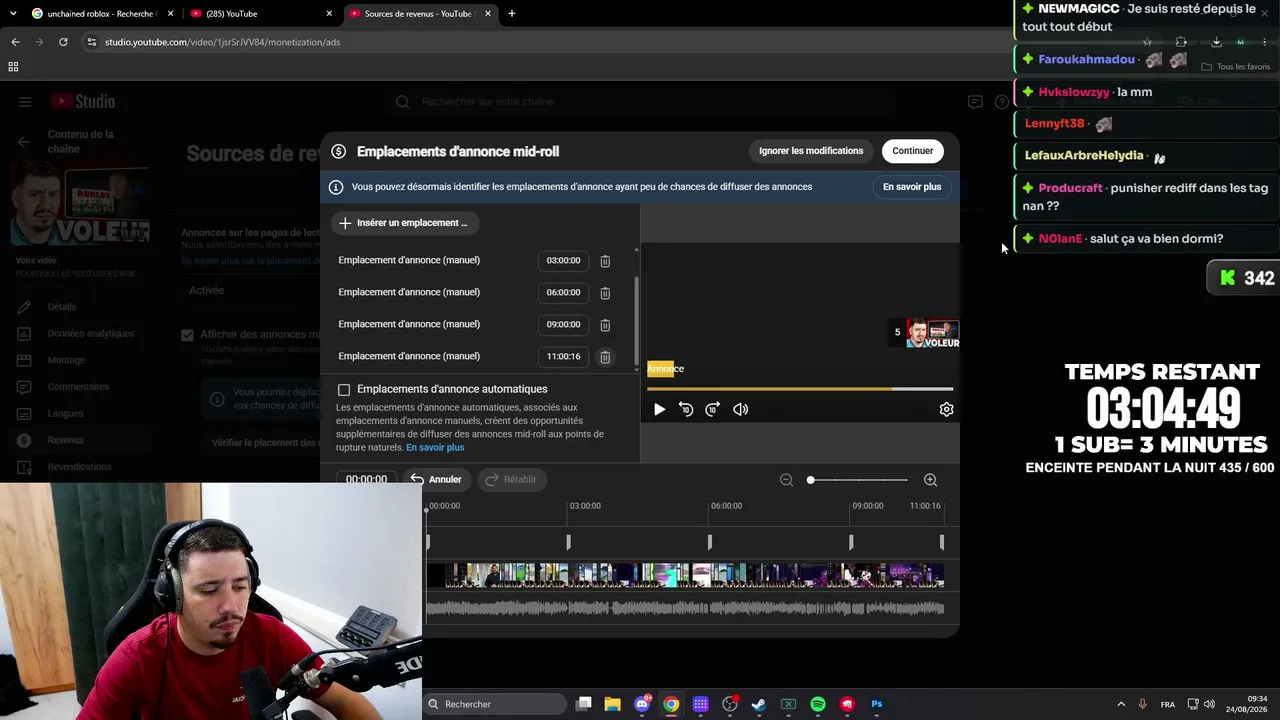The width and height of the screenshot is (1280, 720).
Task: Open File Explorer from the taskbar
Action: point(613,704)
